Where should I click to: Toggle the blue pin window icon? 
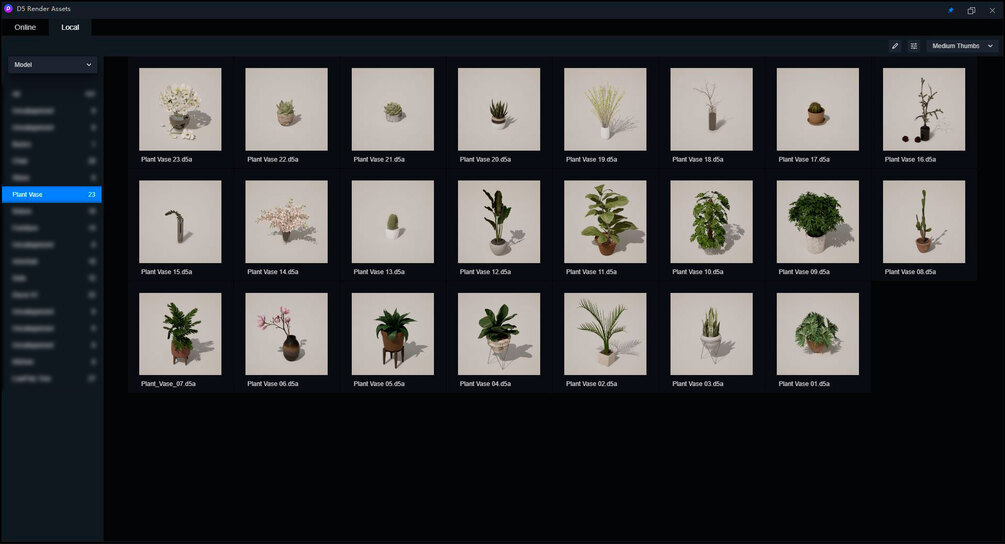pyautogui.click(x=951, y=10)
